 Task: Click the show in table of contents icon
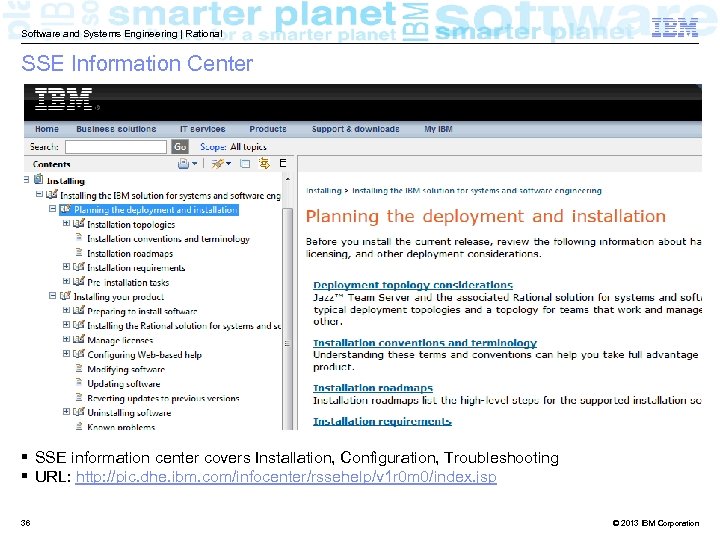click(264, 163)
